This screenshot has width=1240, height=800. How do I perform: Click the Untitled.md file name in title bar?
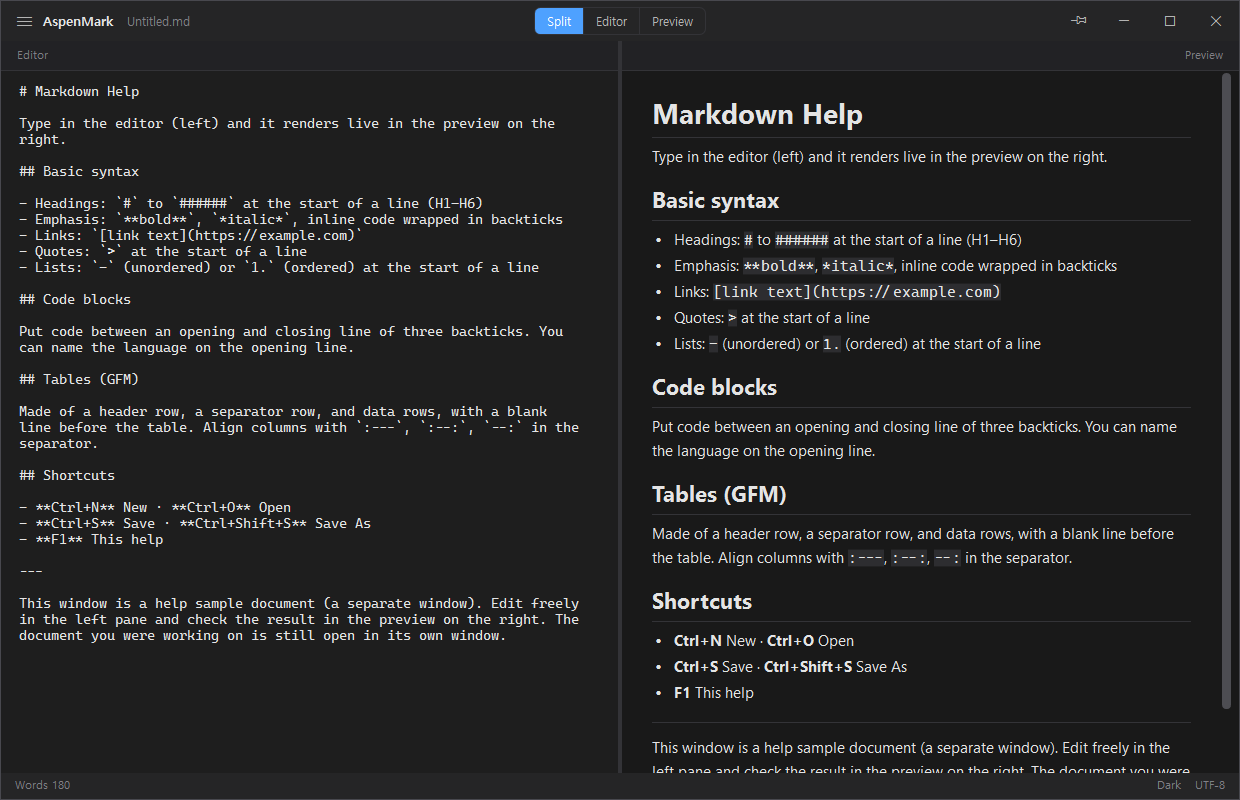click(158, 22)
